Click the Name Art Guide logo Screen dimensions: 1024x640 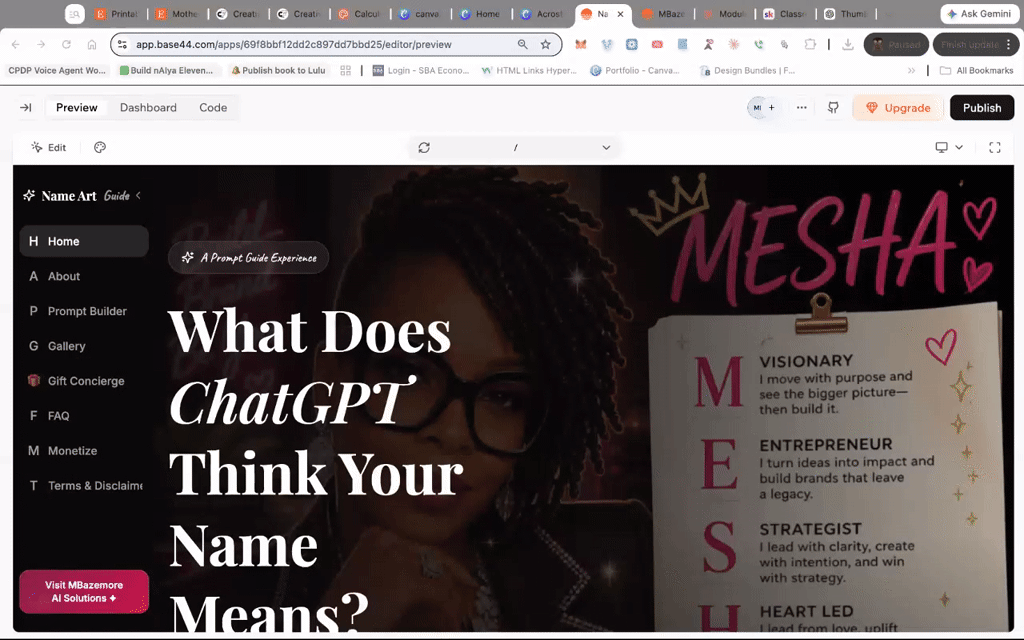tap(76, 195)
